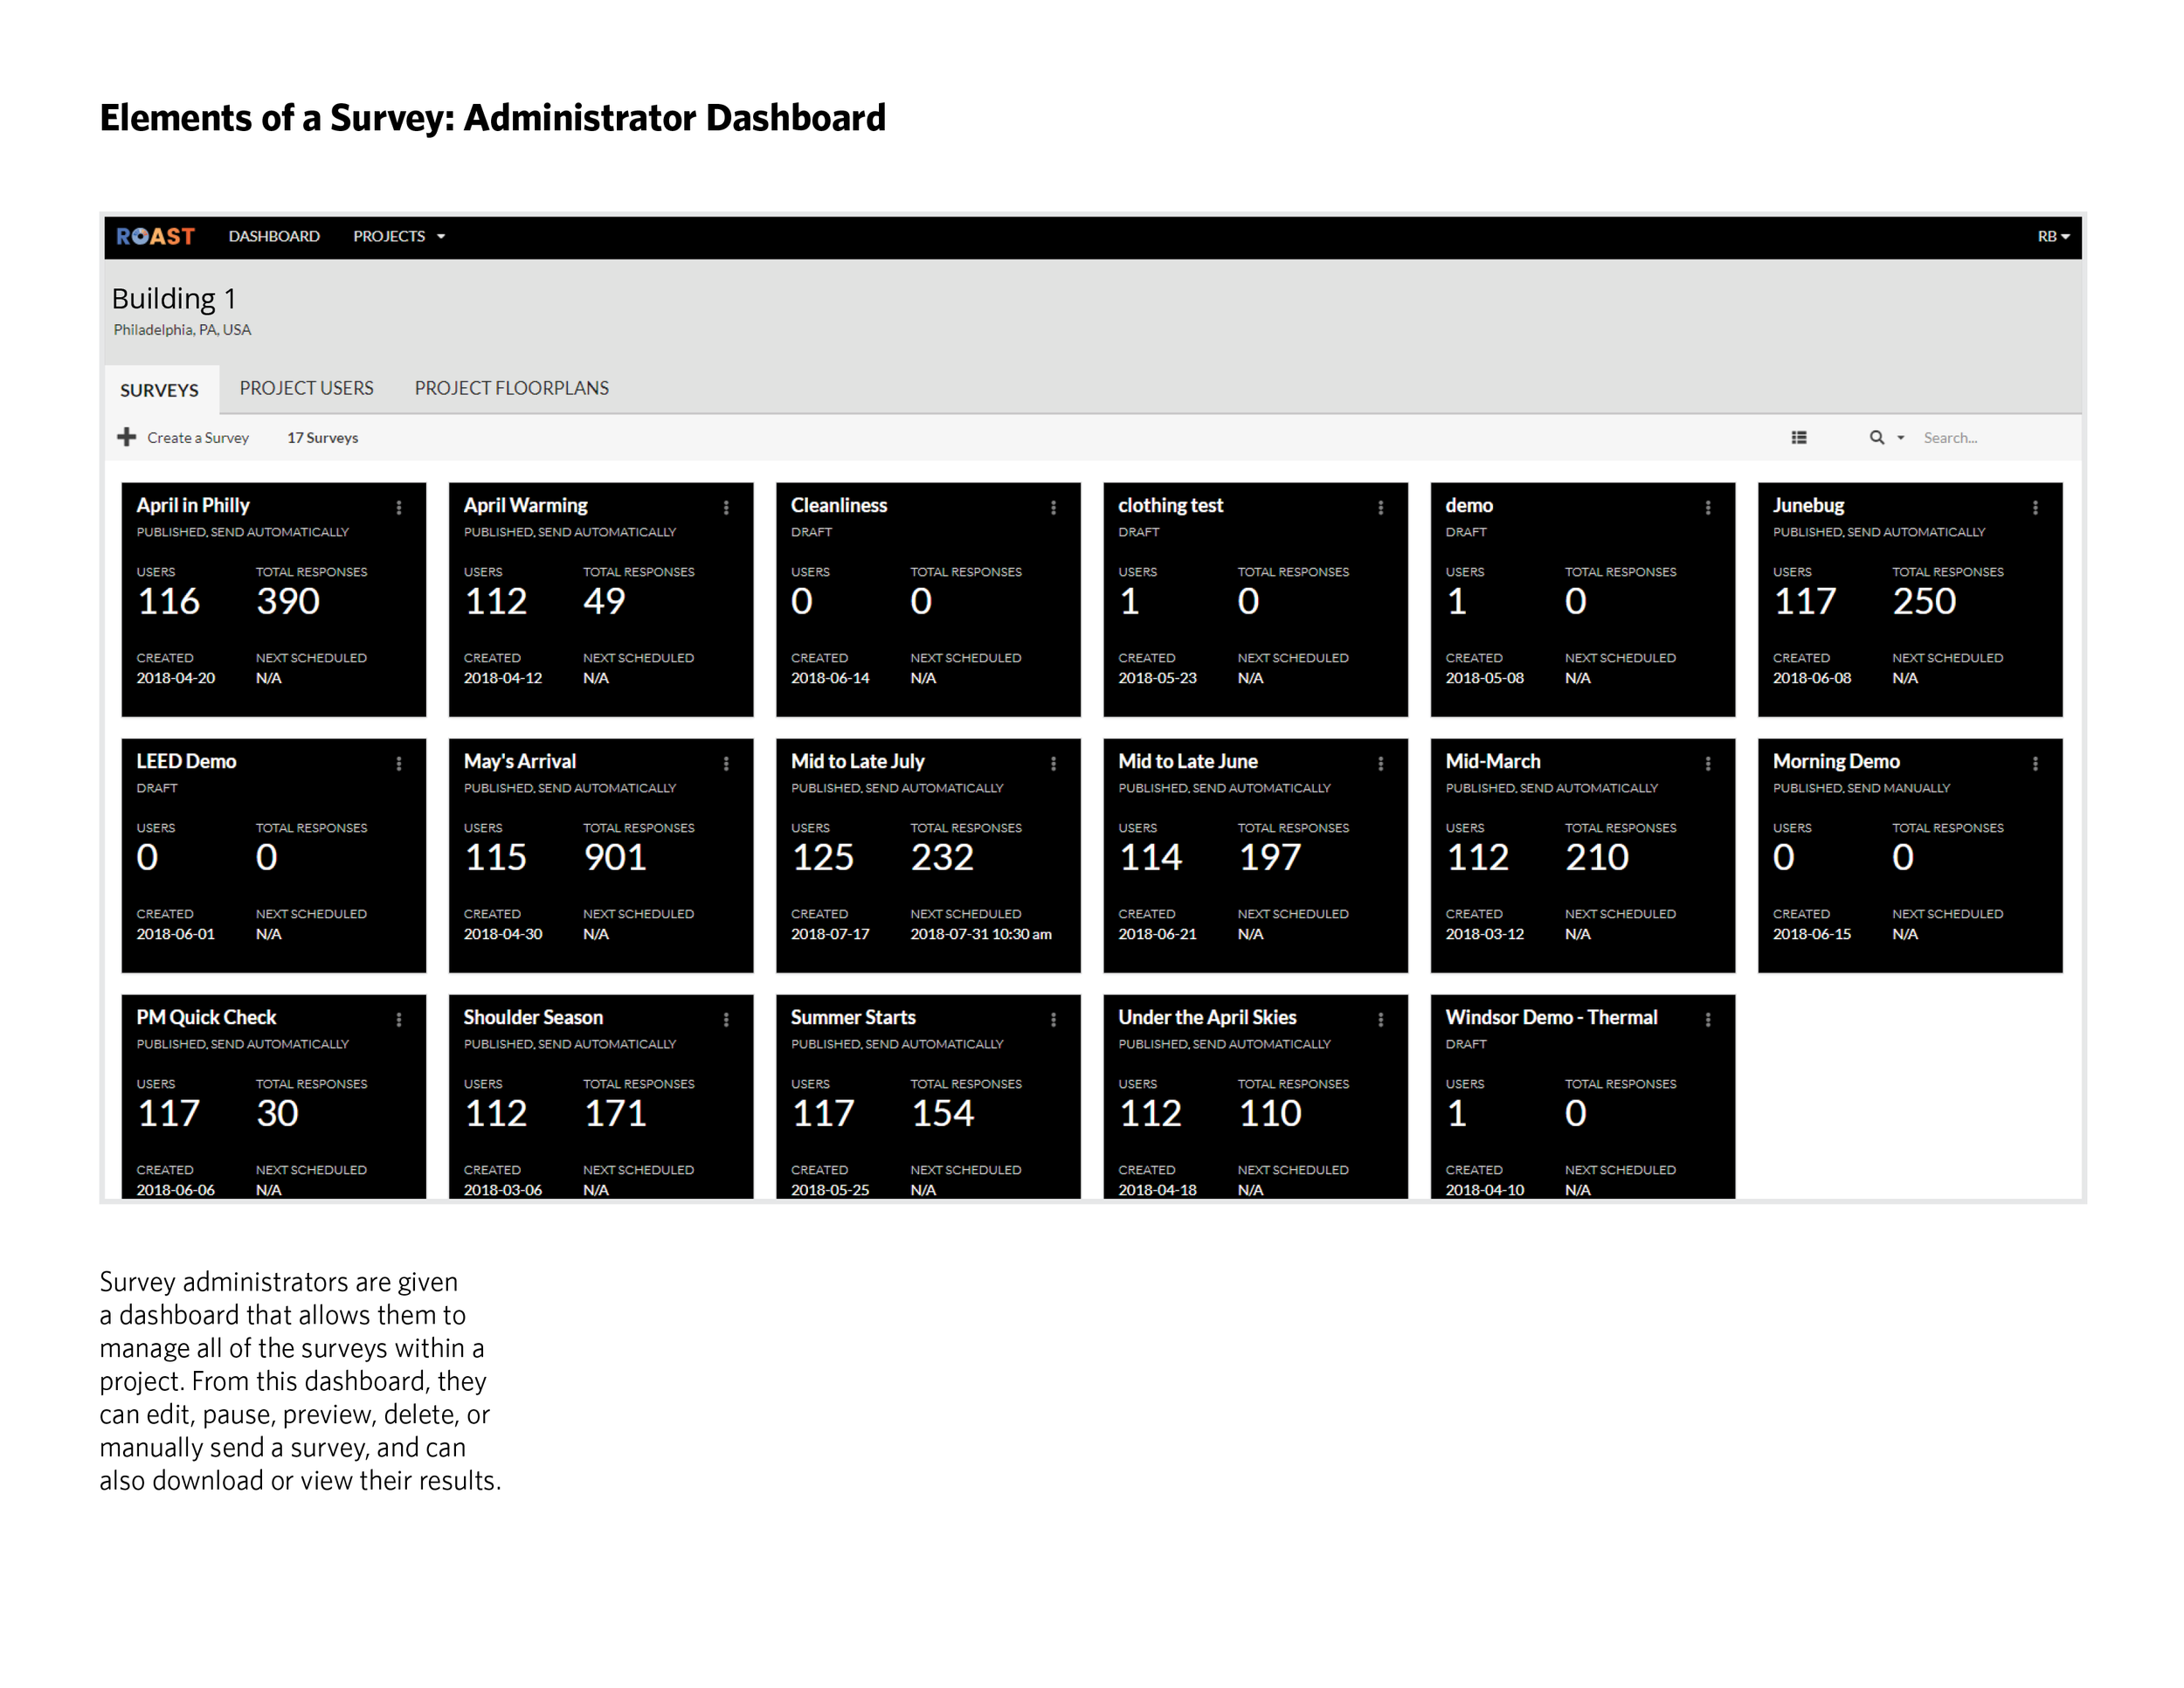Select created date 2018-03-12 on Mid-March
Screen dimensions: 2184x1688
click(x=1485, y=934)
